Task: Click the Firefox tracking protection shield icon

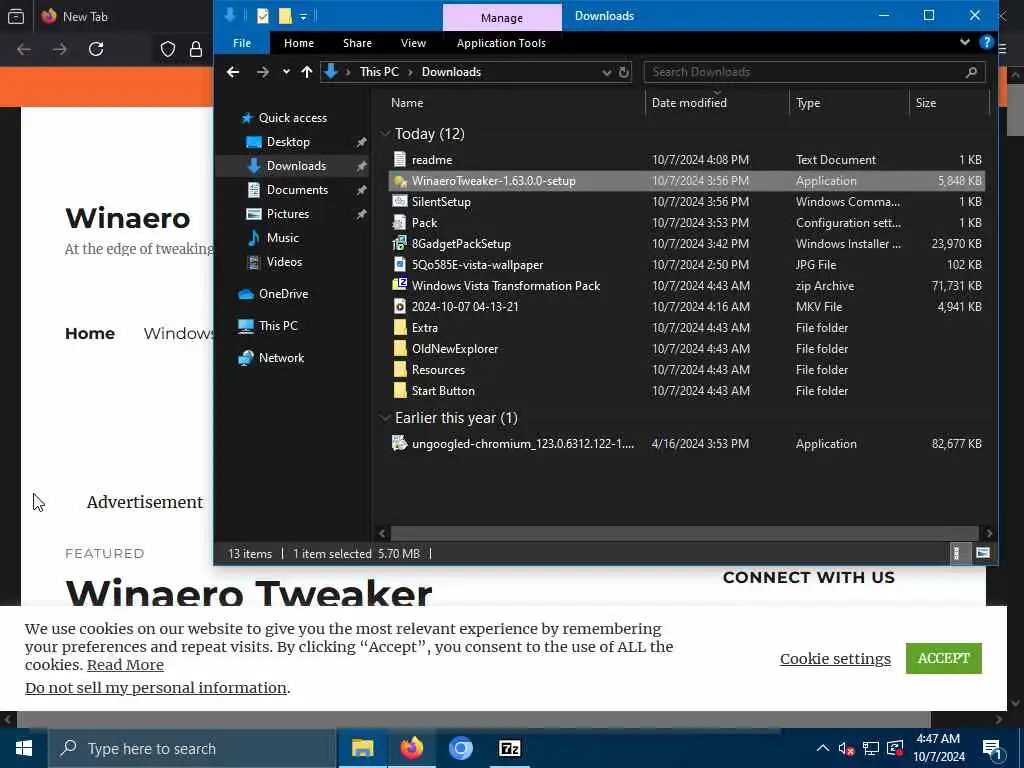Action: tap(168, 49)
